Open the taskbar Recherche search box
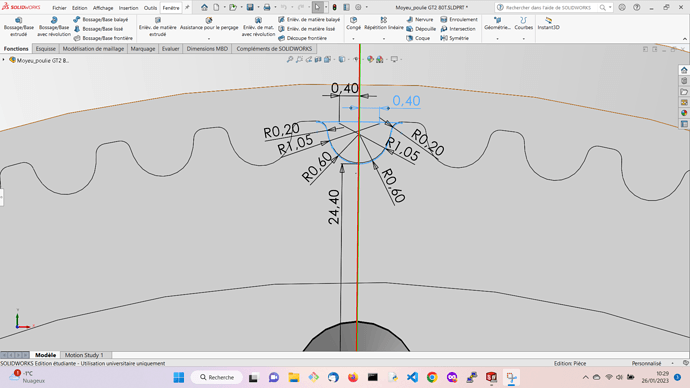Screen dimensions: 690x388 point(217,377)
